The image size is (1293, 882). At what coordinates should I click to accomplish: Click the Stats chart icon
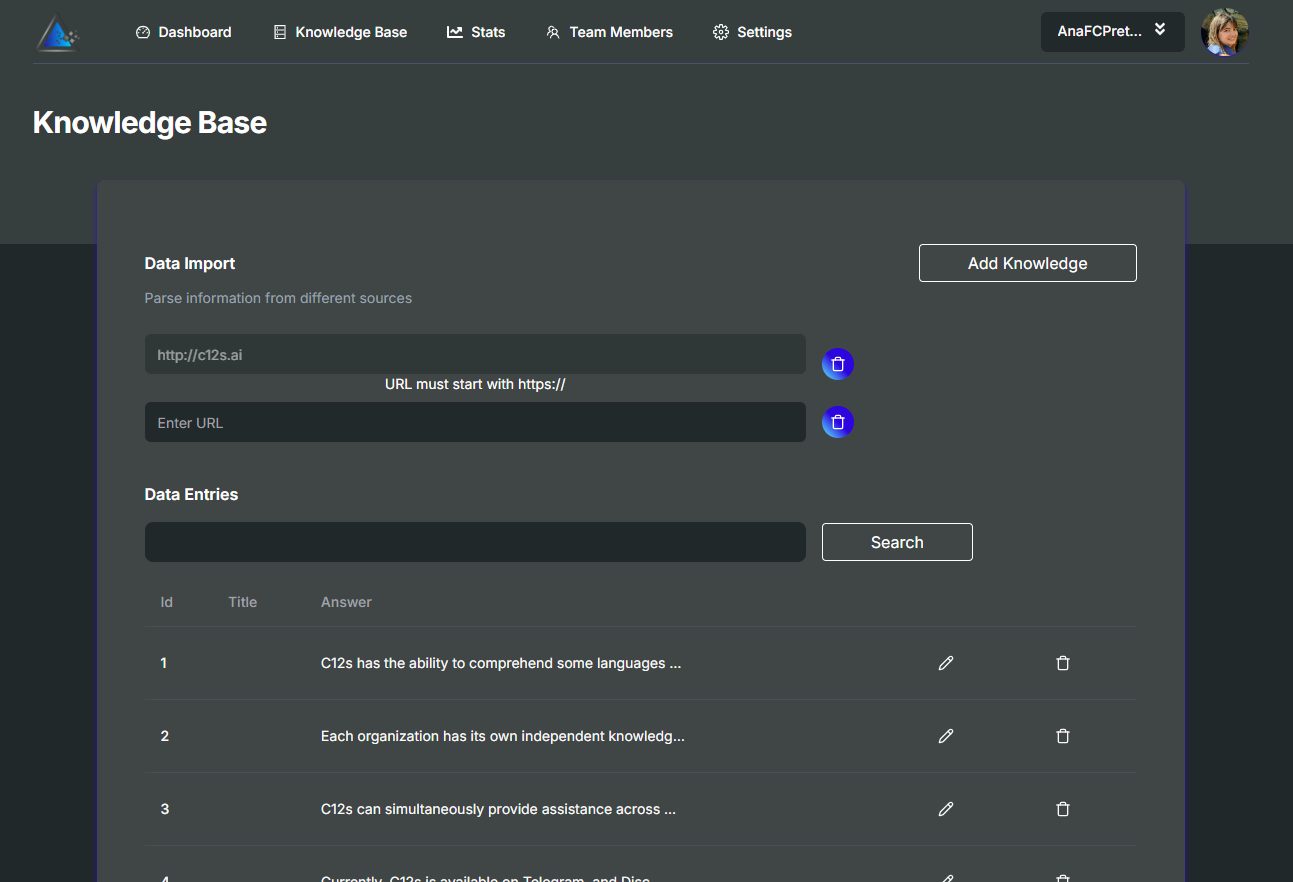(x=454, y=32)
